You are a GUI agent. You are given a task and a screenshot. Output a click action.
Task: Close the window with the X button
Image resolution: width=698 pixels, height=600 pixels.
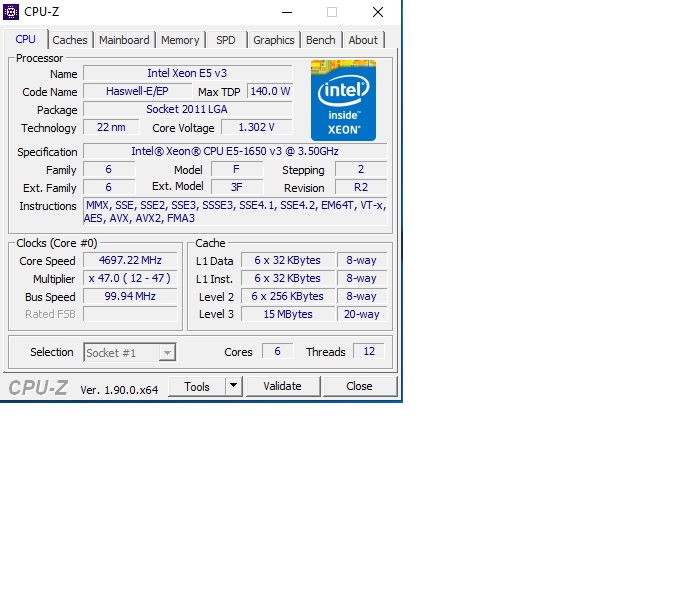click(x=378, y=12)
